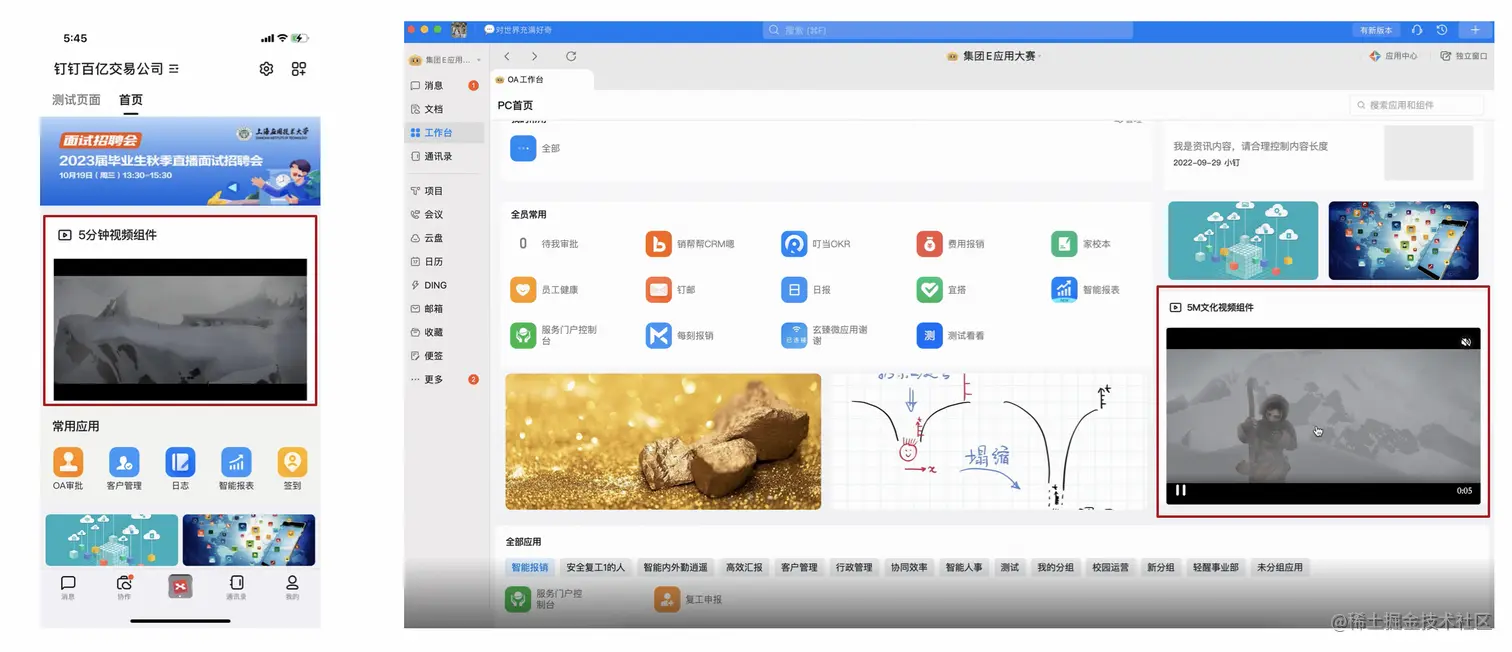Launch the 家校本 app

tap(1082, 244)
